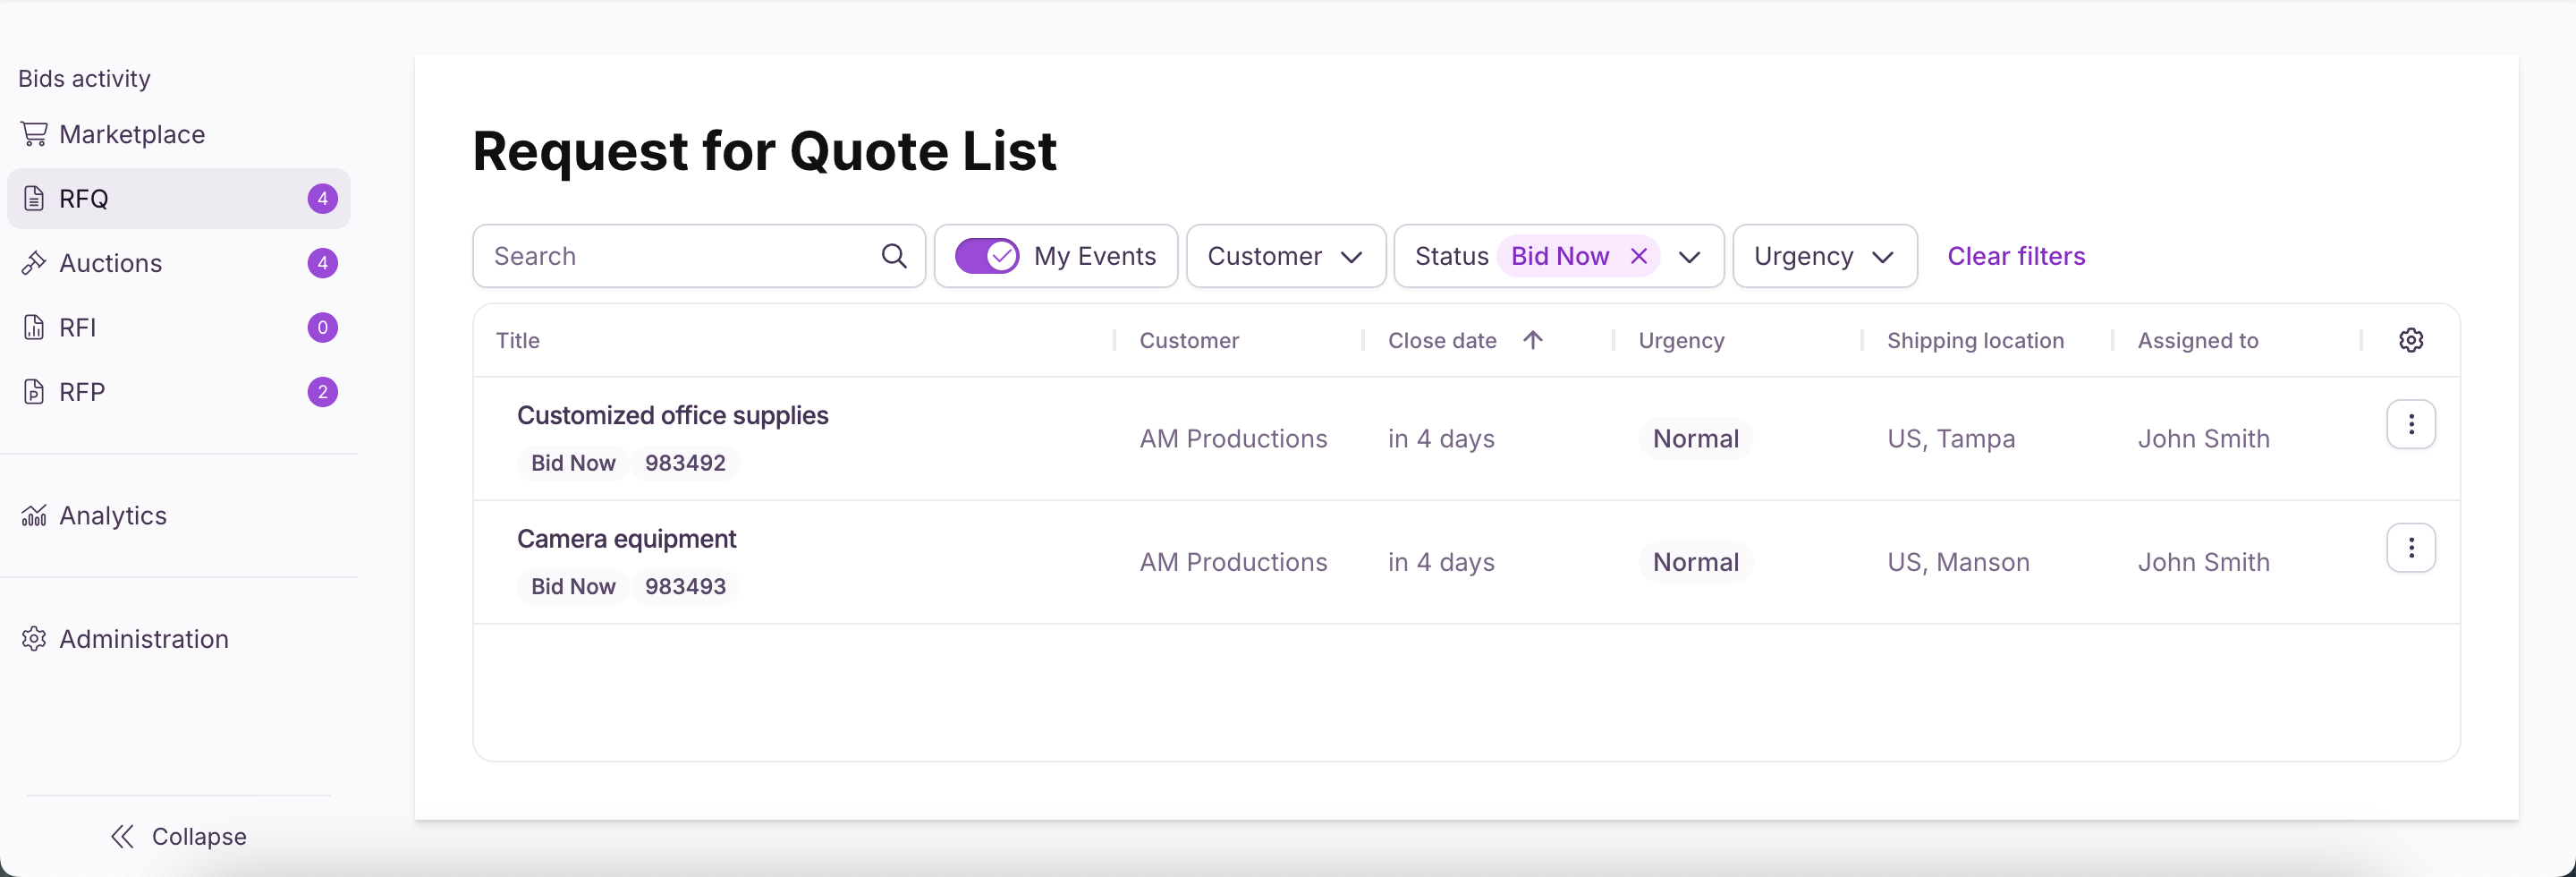Click the Analytics chart icon
The image size is (2576, 877).
(x=34, y=515)
